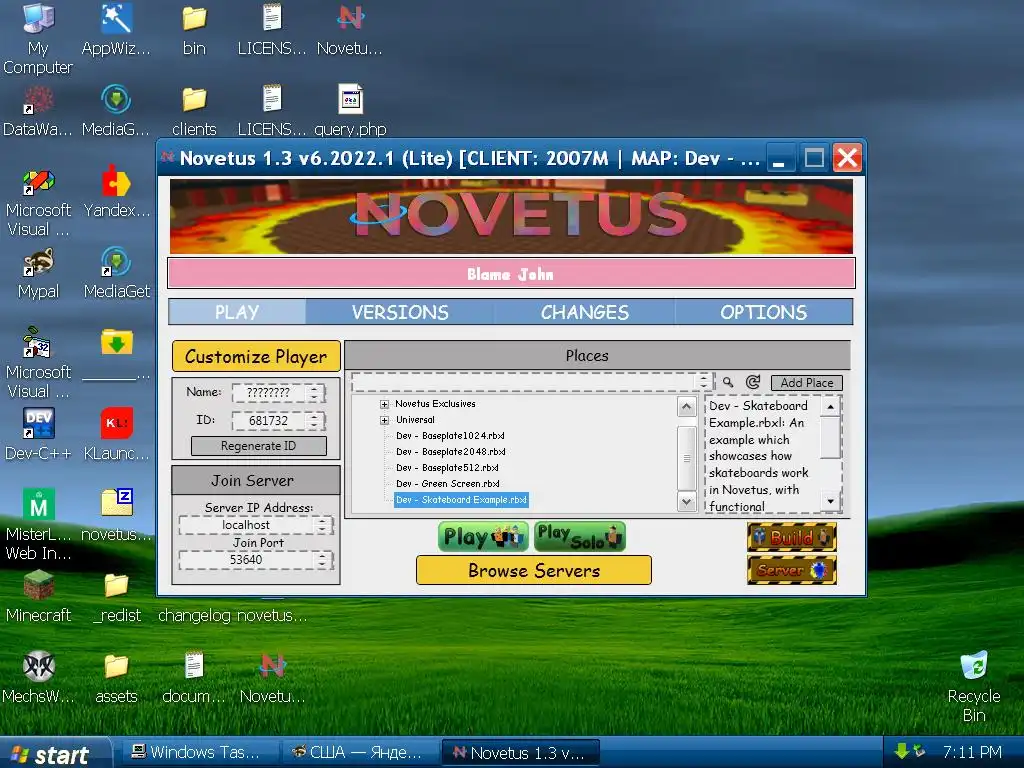Image resolution: width=1024 pixels, height=768 pixels.
Task: Open the Recycle Bin
Action: (974, 686)
